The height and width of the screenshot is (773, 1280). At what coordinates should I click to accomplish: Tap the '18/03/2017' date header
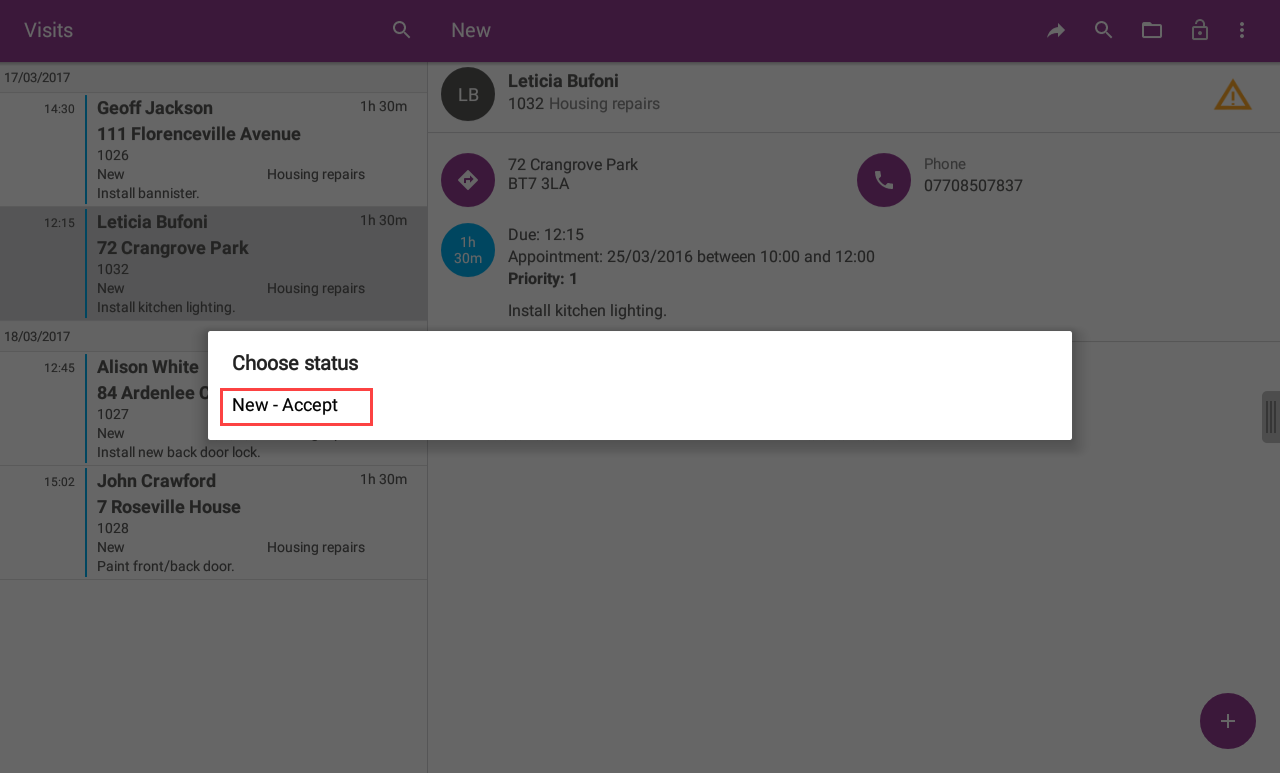37,336
